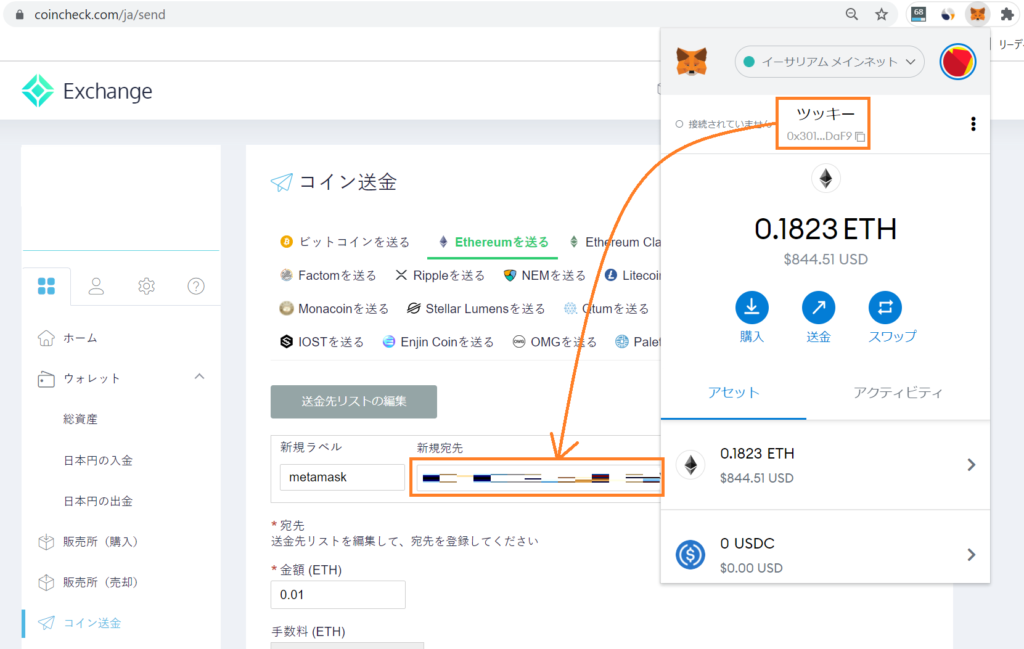The height and width of the screenshot is (649, 1024).
Task: Go to ホーム in the sidebar
Action: (80, 338)
